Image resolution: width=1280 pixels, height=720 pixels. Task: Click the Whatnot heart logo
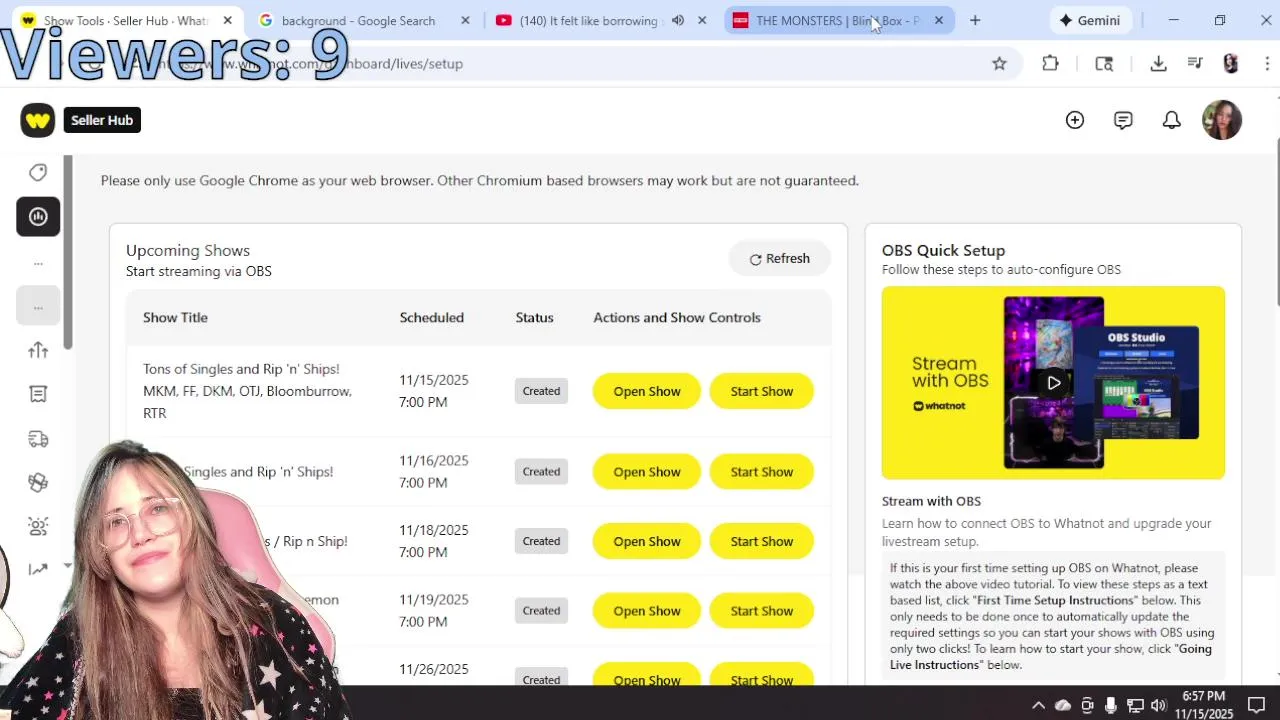pos(38,120)
